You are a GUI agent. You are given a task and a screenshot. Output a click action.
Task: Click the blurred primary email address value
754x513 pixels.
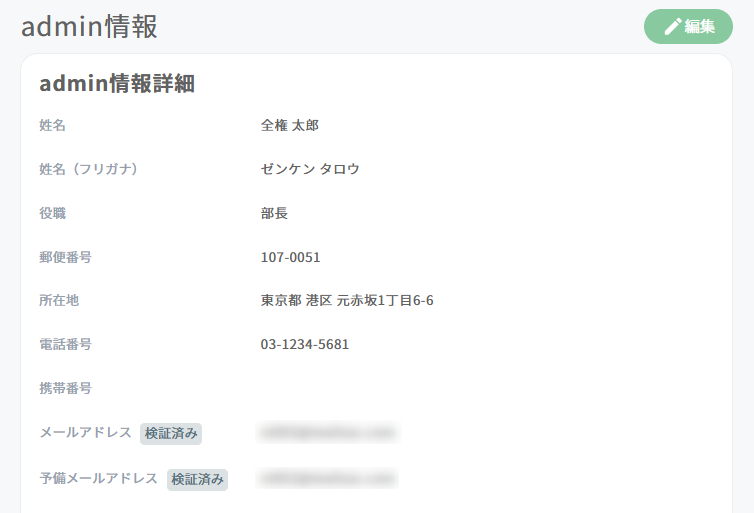pos(328,432)
